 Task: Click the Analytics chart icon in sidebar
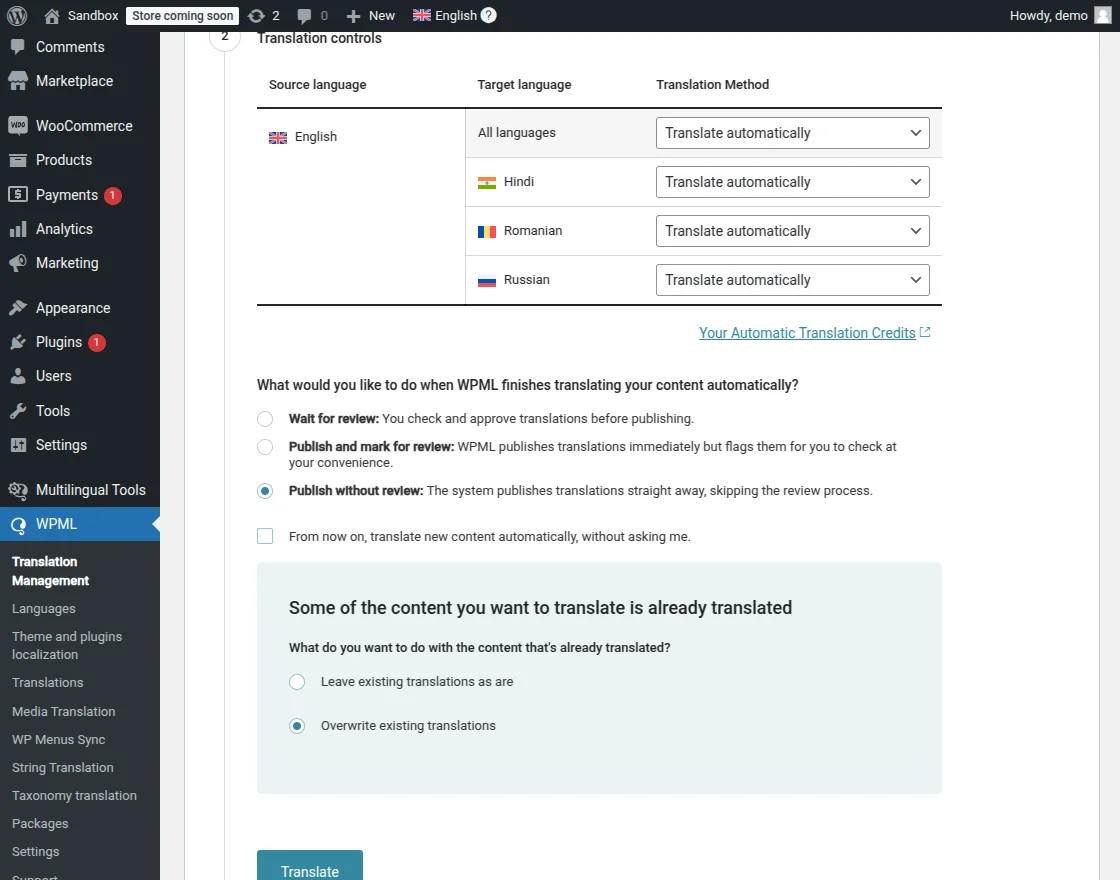click(20, 228)
